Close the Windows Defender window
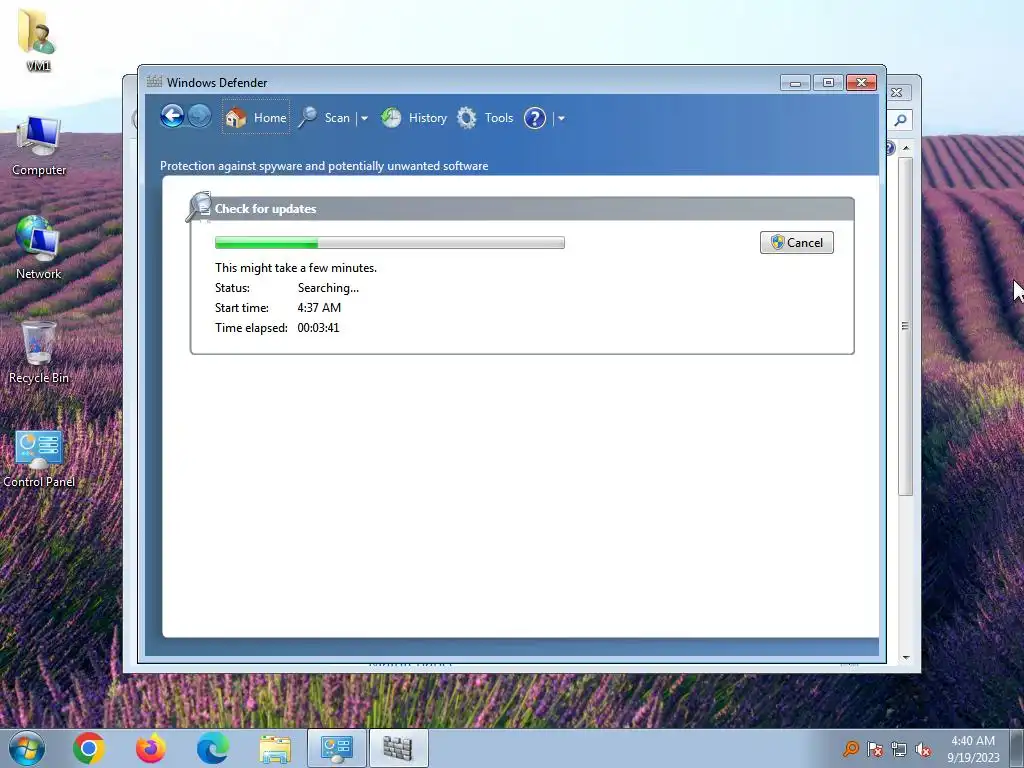1024x768 pixels. coord(861,82)
